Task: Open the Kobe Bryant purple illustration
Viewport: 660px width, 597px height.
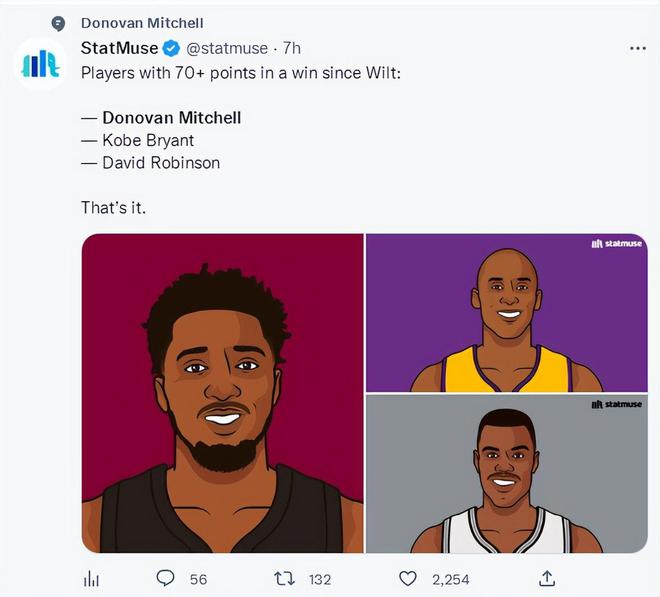Action: pos(507,313)
